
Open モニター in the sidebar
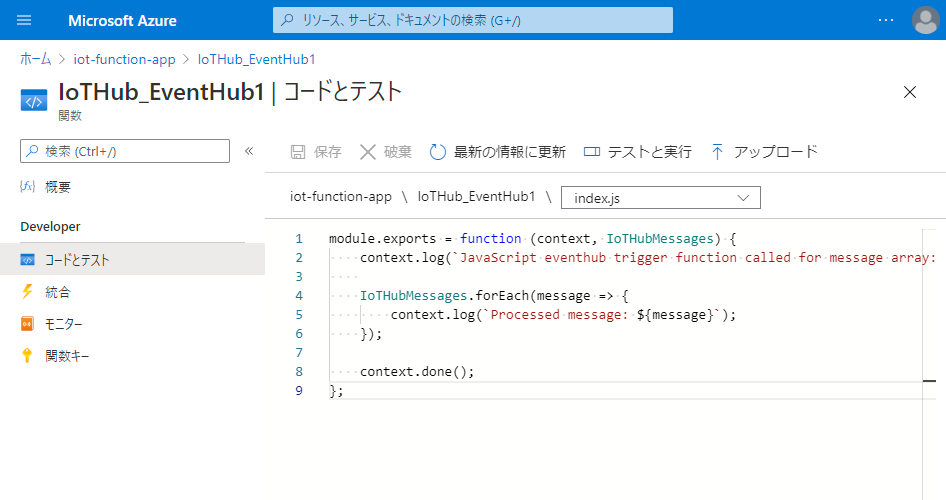point(64,324)
